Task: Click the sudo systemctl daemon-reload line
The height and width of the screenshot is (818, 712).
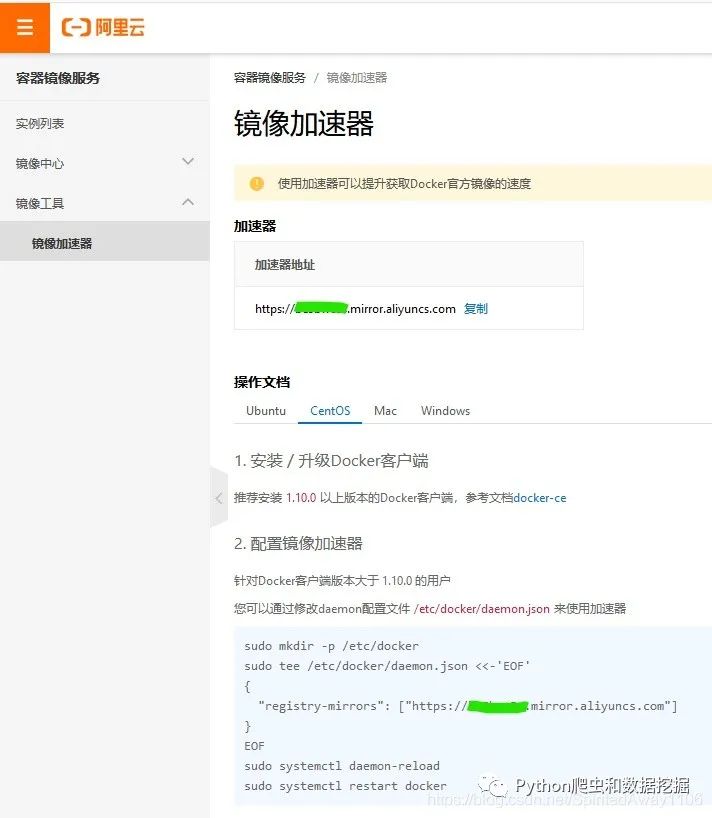Action: point(342,766)
